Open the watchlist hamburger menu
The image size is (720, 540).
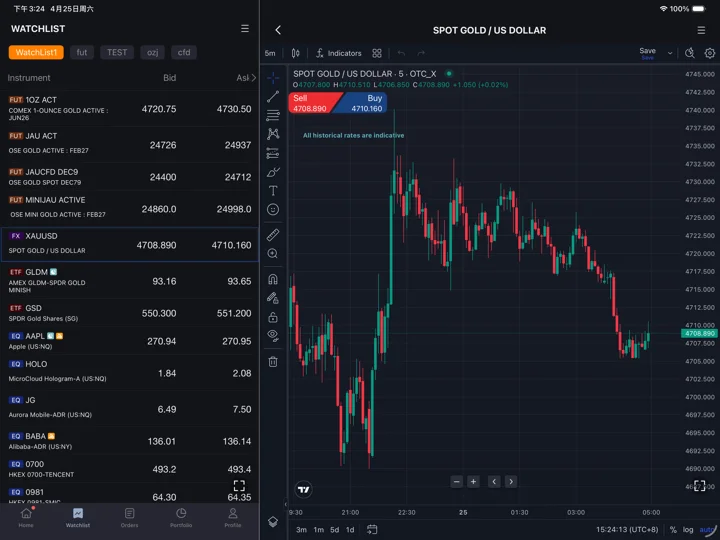coord(245,28)
